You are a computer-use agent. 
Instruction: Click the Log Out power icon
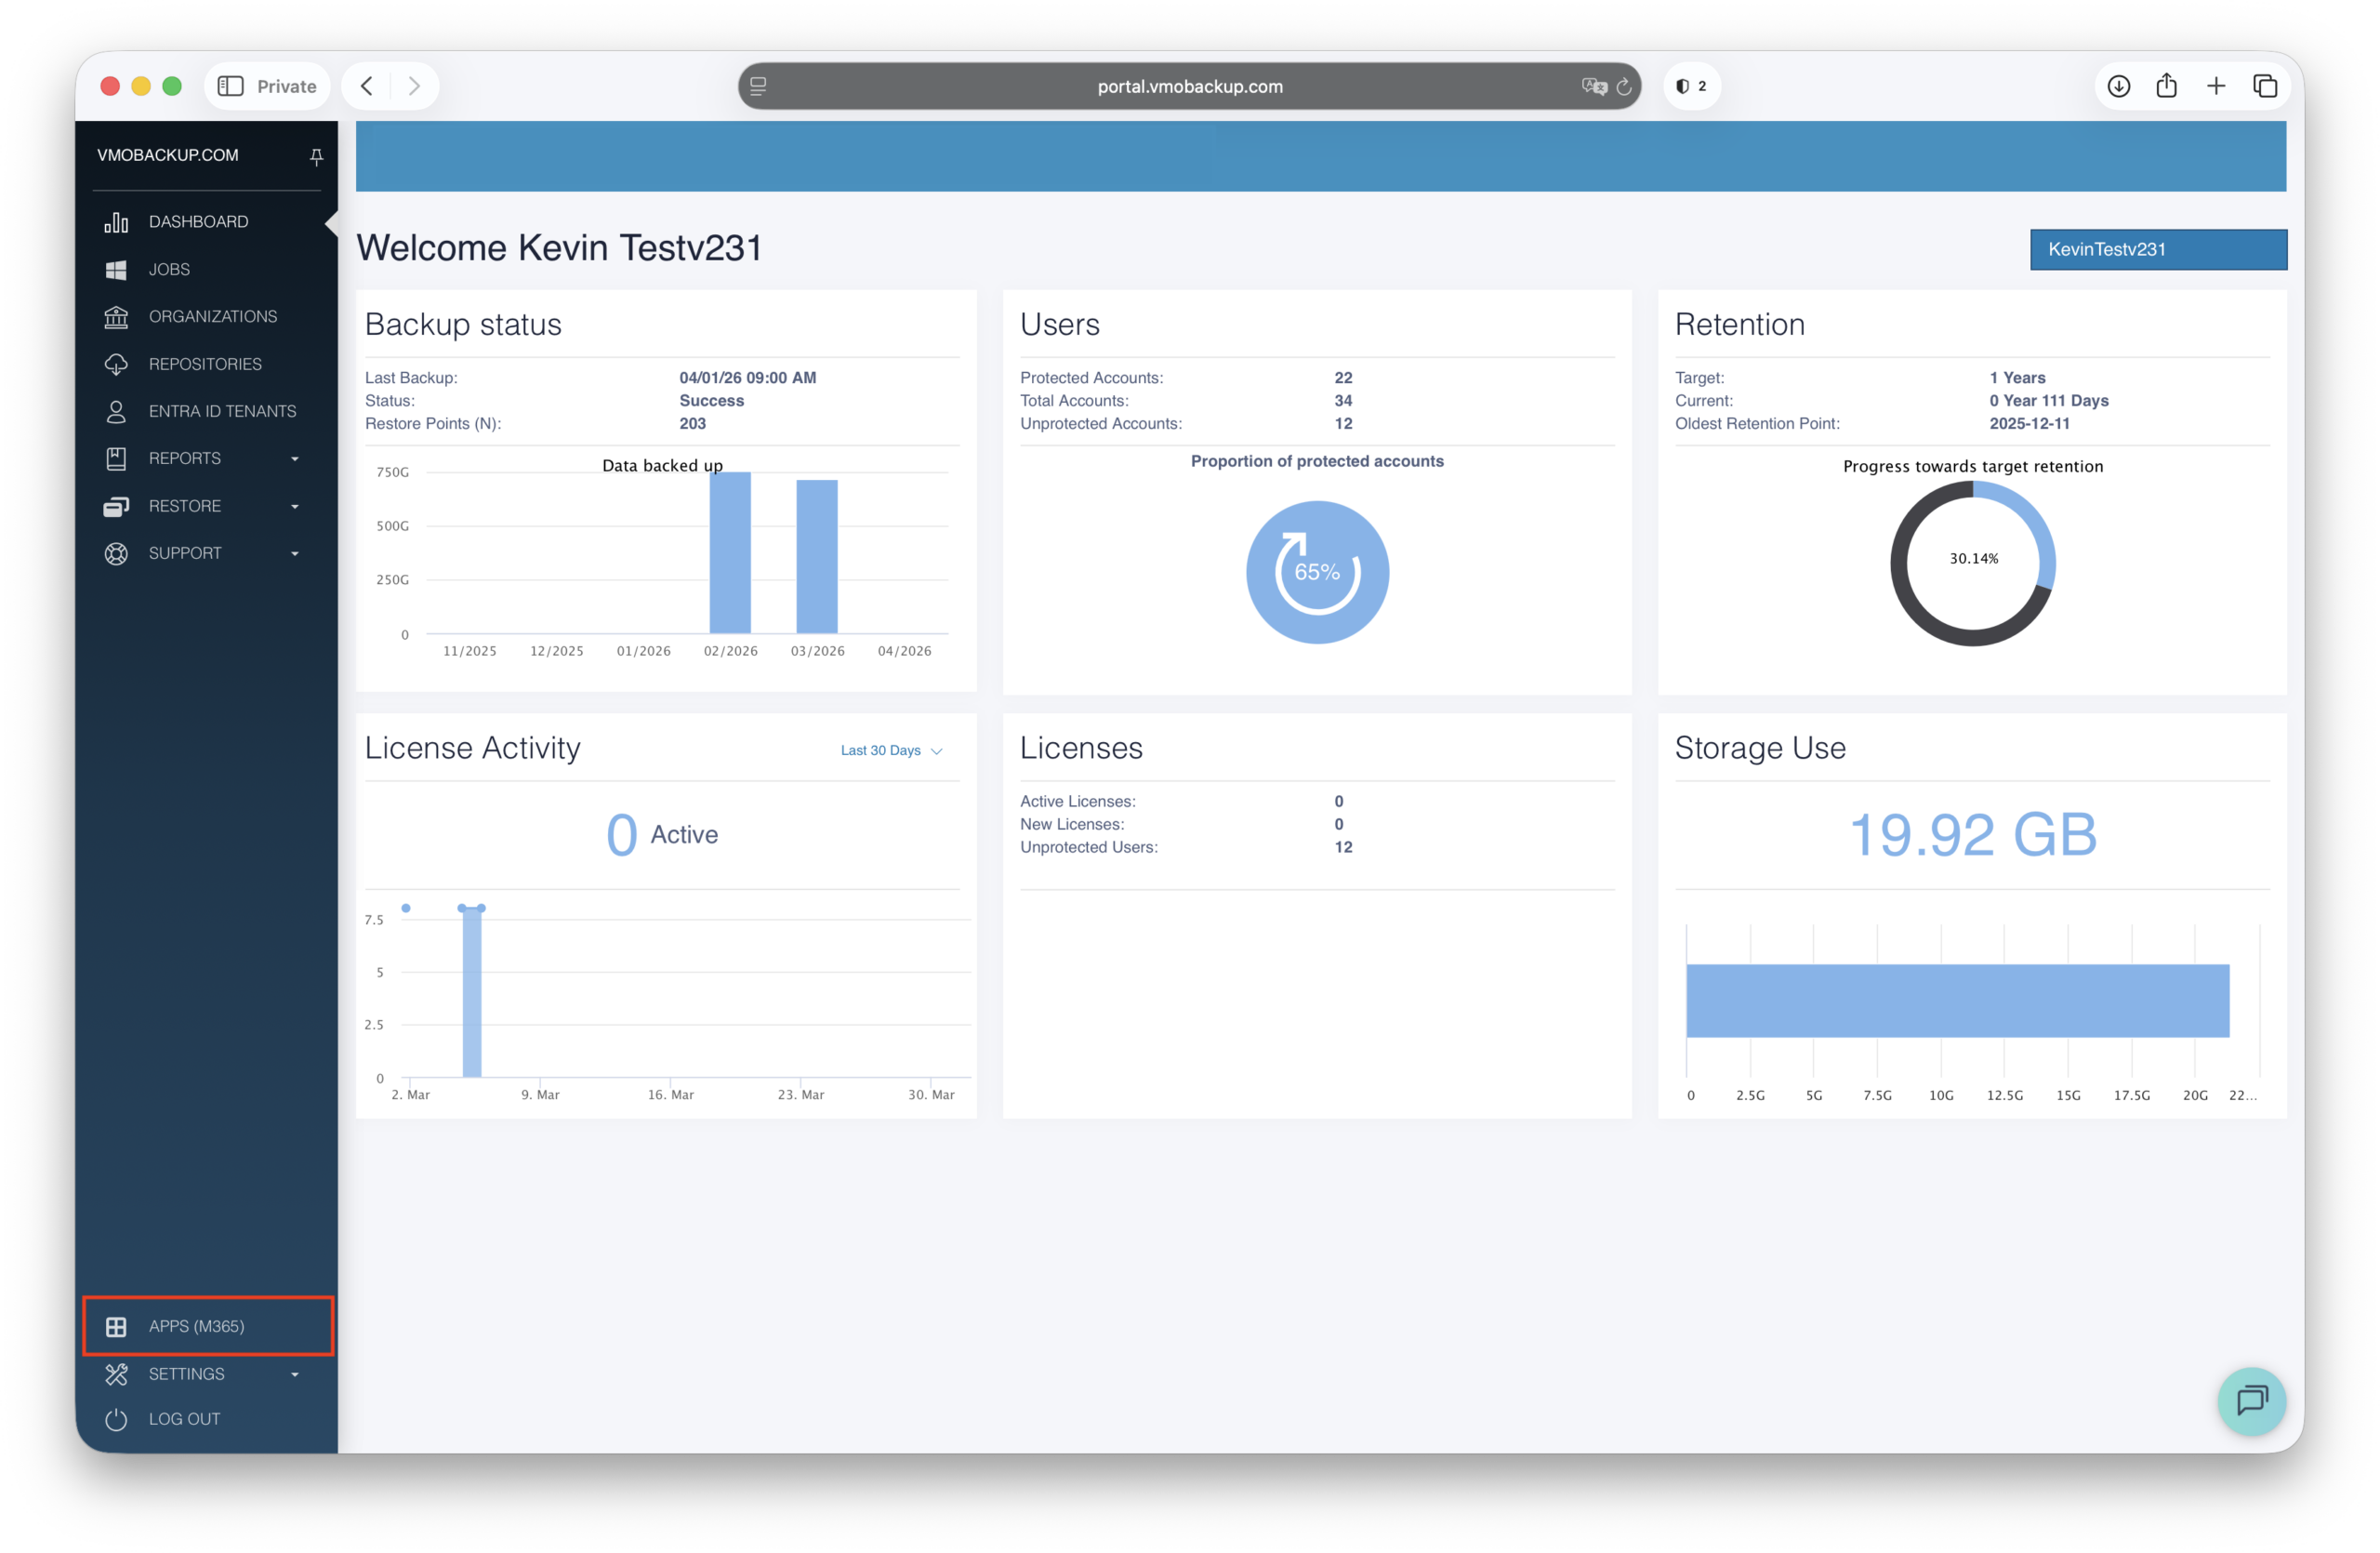click(x=116, y=1419)
